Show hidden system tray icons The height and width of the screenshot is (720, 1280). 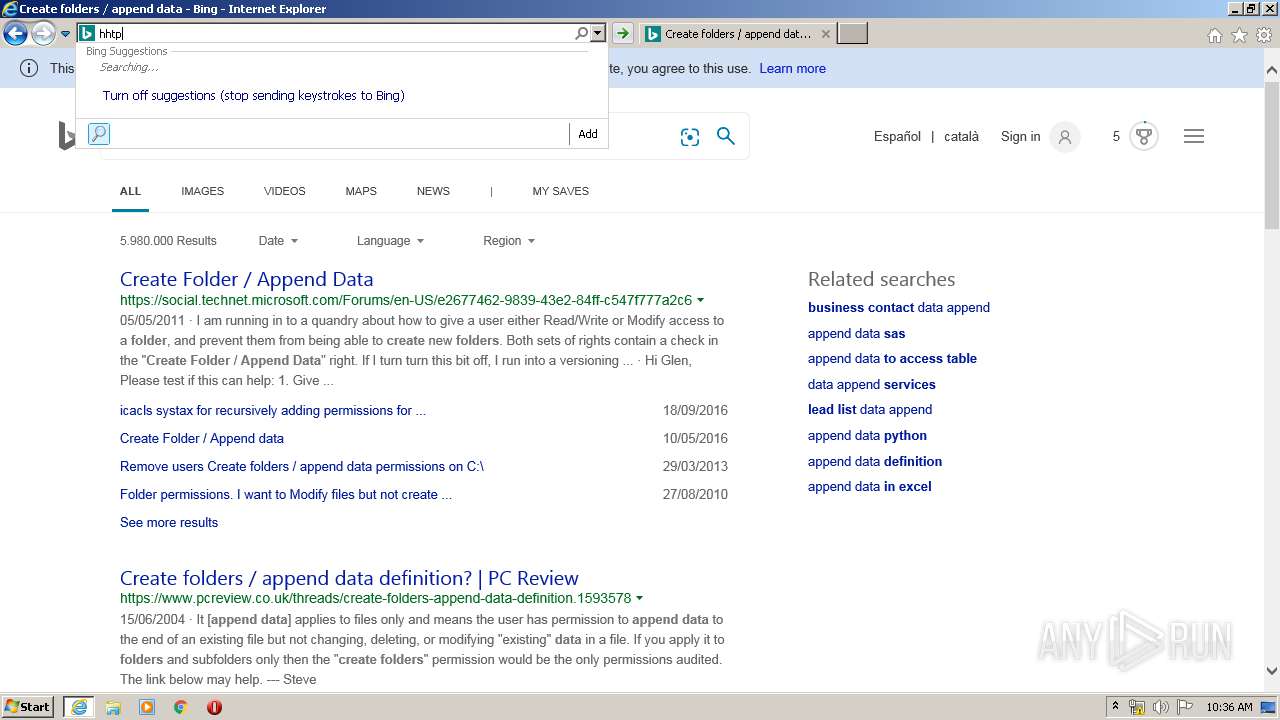pyautogui.click(x=1115, y=707)
